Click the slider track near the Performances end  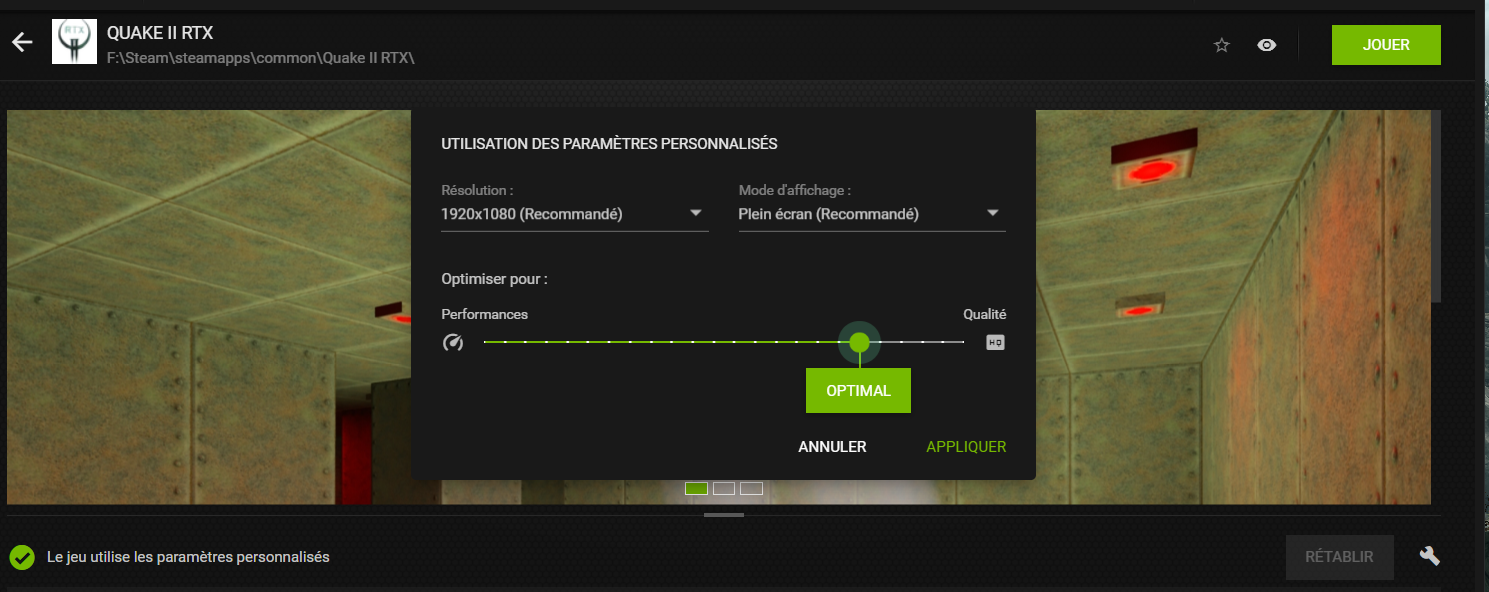point(506,342)
